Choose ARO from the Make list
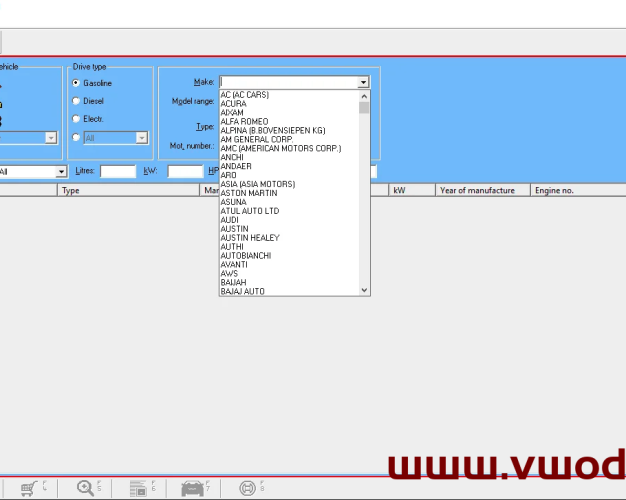The image size is (626, 500). (289, 175)
